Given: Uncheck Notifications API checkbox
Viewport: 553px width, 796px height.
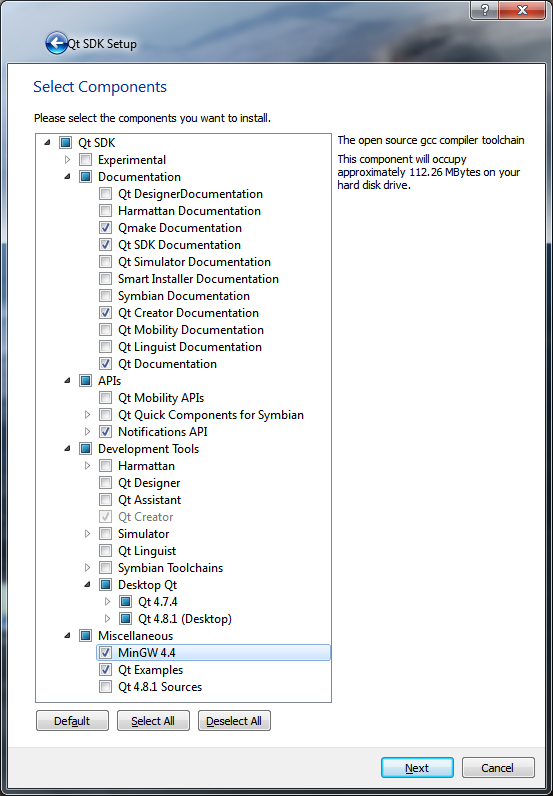Looking at the screenshot, I should pos(105,432).
